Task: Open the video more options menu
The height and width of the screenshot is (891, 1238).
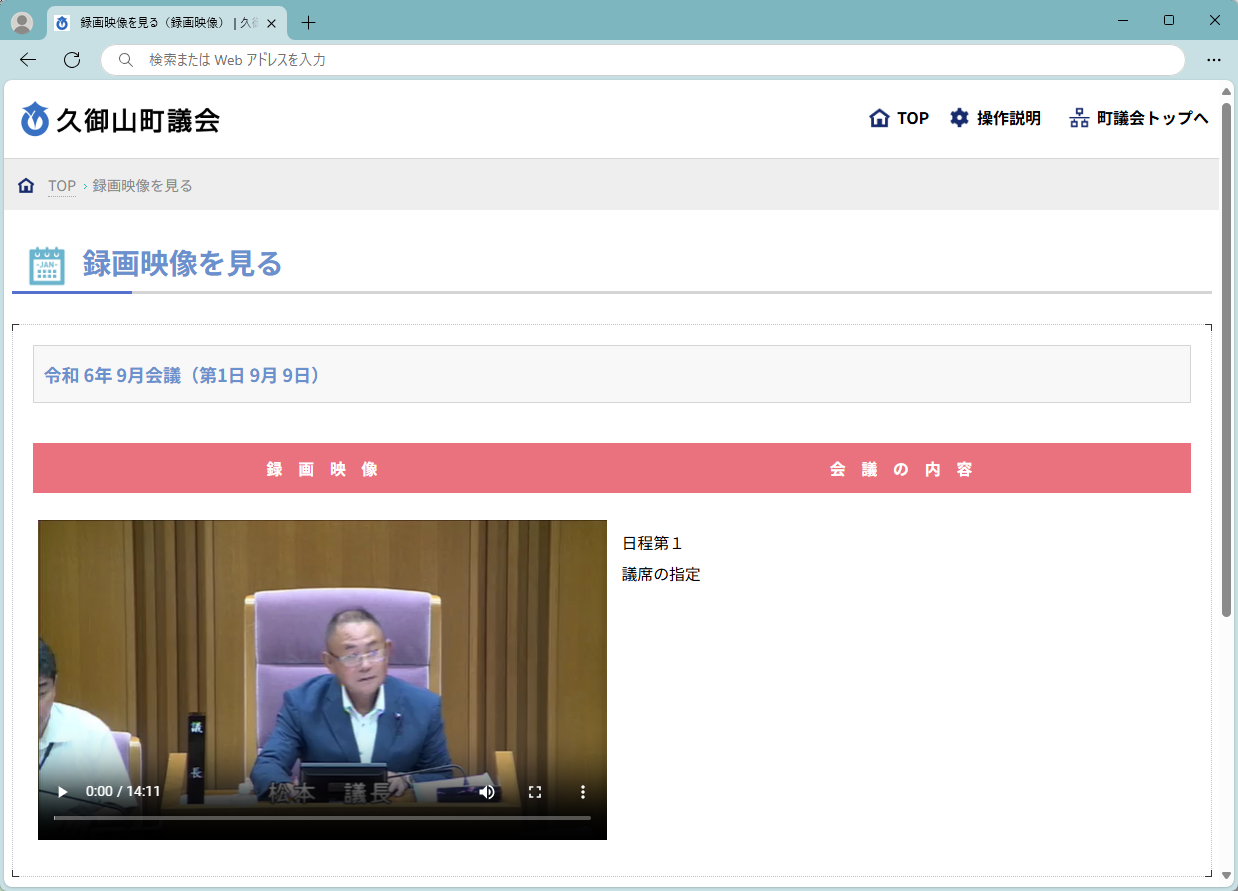Action: pos(583,791)
